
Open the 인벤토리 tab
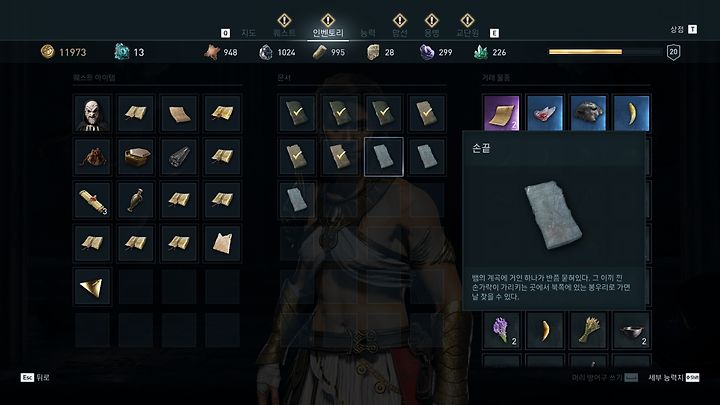328,33
